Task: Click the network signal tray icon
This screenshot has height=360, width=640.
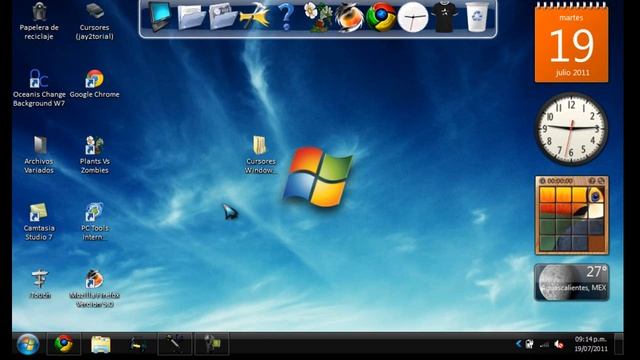Action: pos(544,345)
